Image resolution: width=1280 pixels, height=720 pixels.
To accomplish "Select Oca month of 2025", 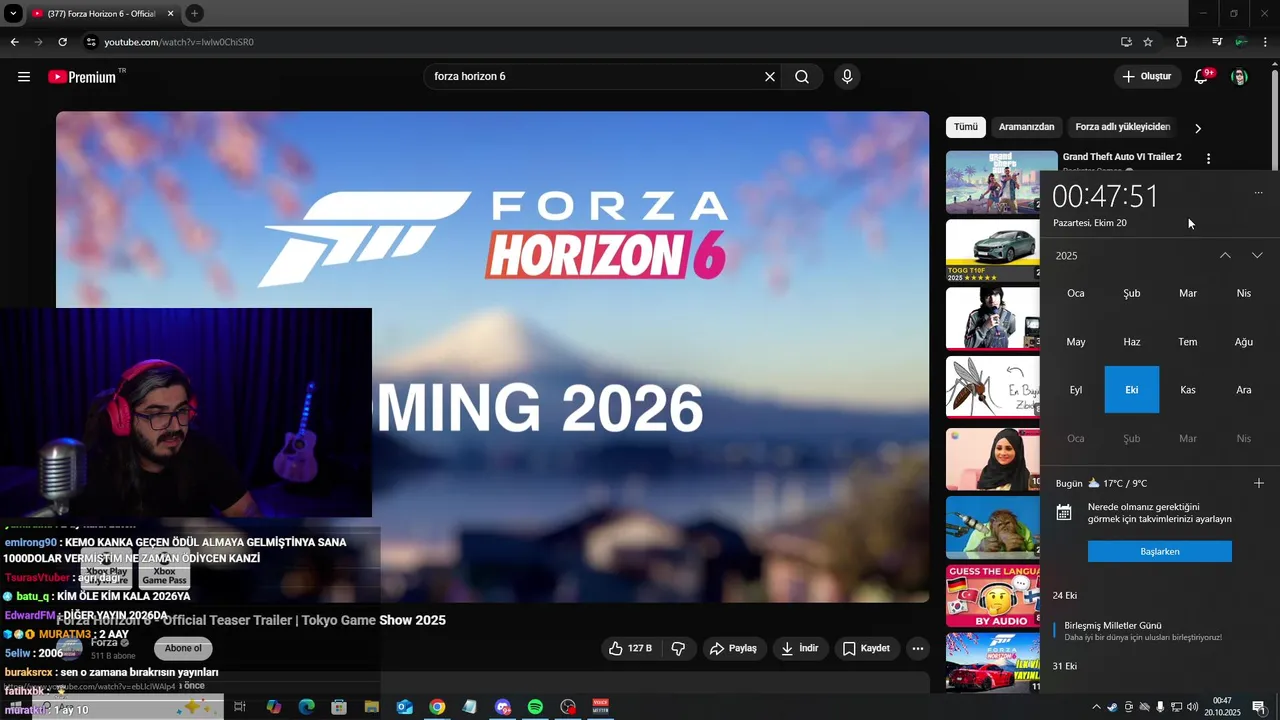I will (1076, 293).
